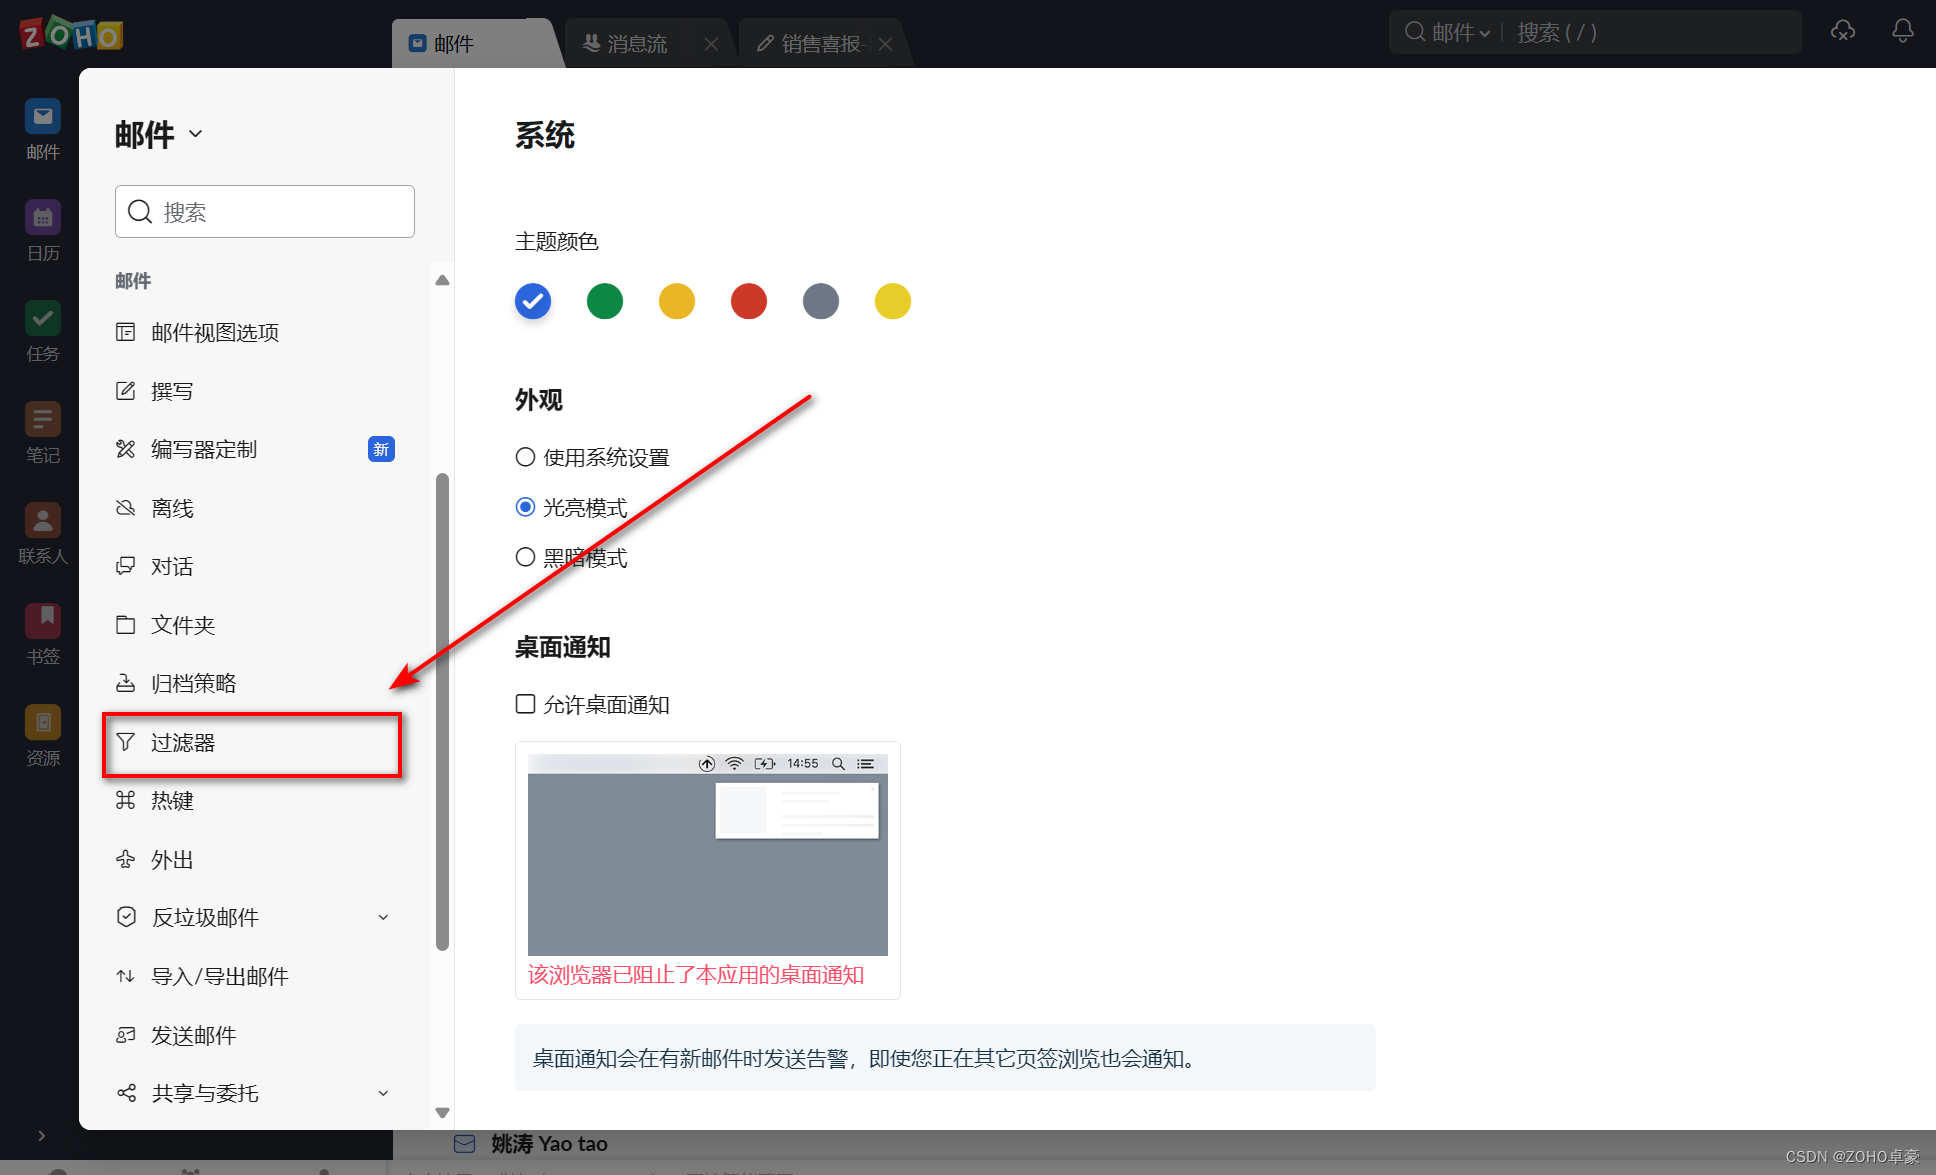Open the Hotkeys (热键) settings item
The width and height of the screenshot is (1936, 1175).
[x=172, y=801]
